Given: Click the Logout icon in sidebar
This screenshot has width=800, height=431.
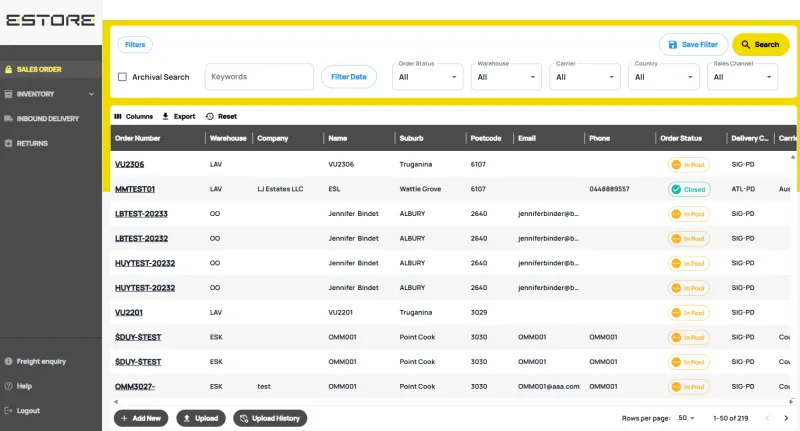Looking at the screenshot, I should pos(8,410).
